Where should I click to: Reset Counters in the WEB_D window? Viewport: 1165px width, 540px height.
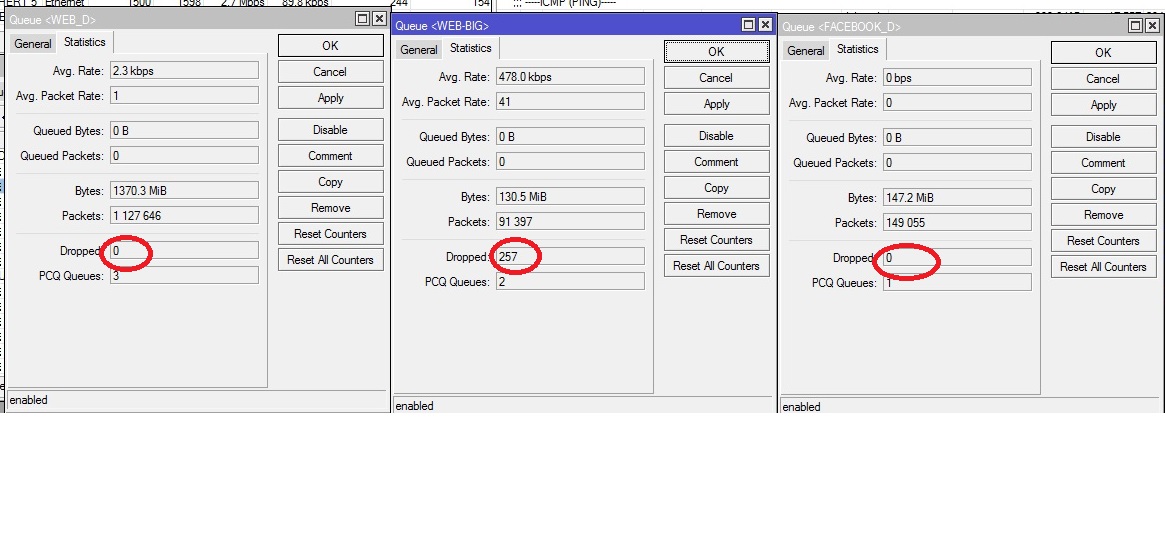pos(331,234)
